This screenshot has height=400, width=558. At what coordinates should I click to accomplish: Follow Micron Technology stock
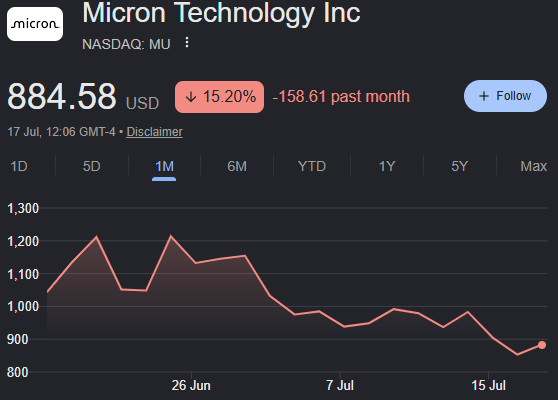pyautogui.click(x=505, y=96)
